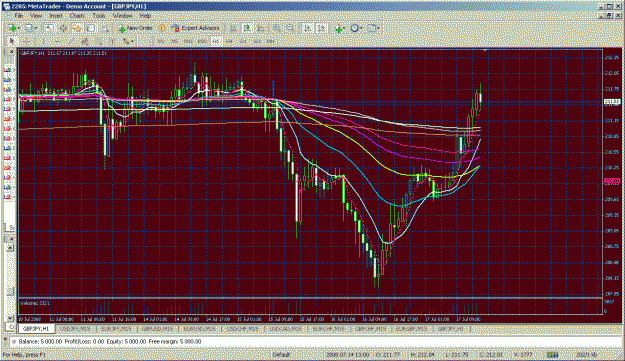Switch timeframe to H4
Screen dimensions: 625x361
pyautogui.click(x=229, y=41)
